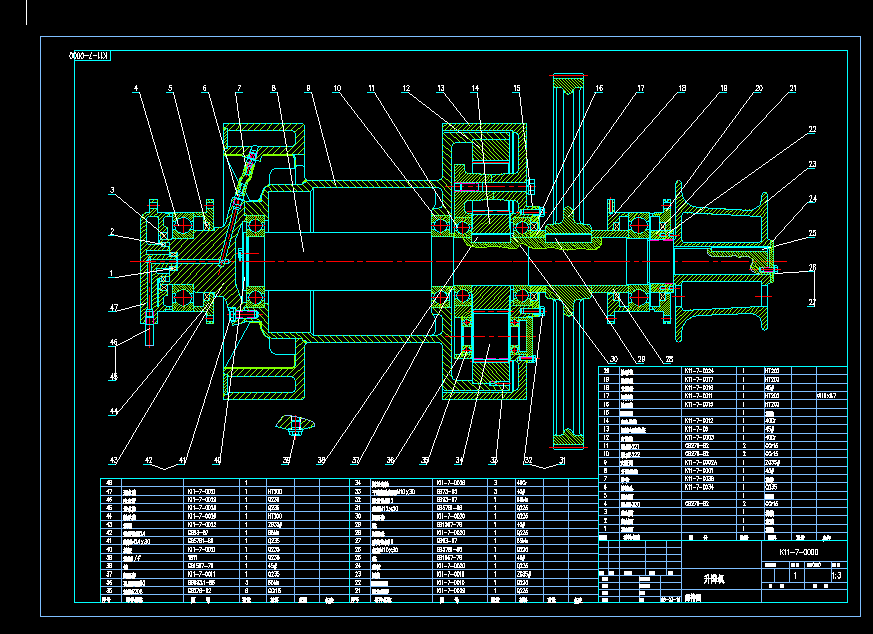The width and height of the screenshot is (873, 634).
Task: Select part balloon number 38
Action: [322, 461]
